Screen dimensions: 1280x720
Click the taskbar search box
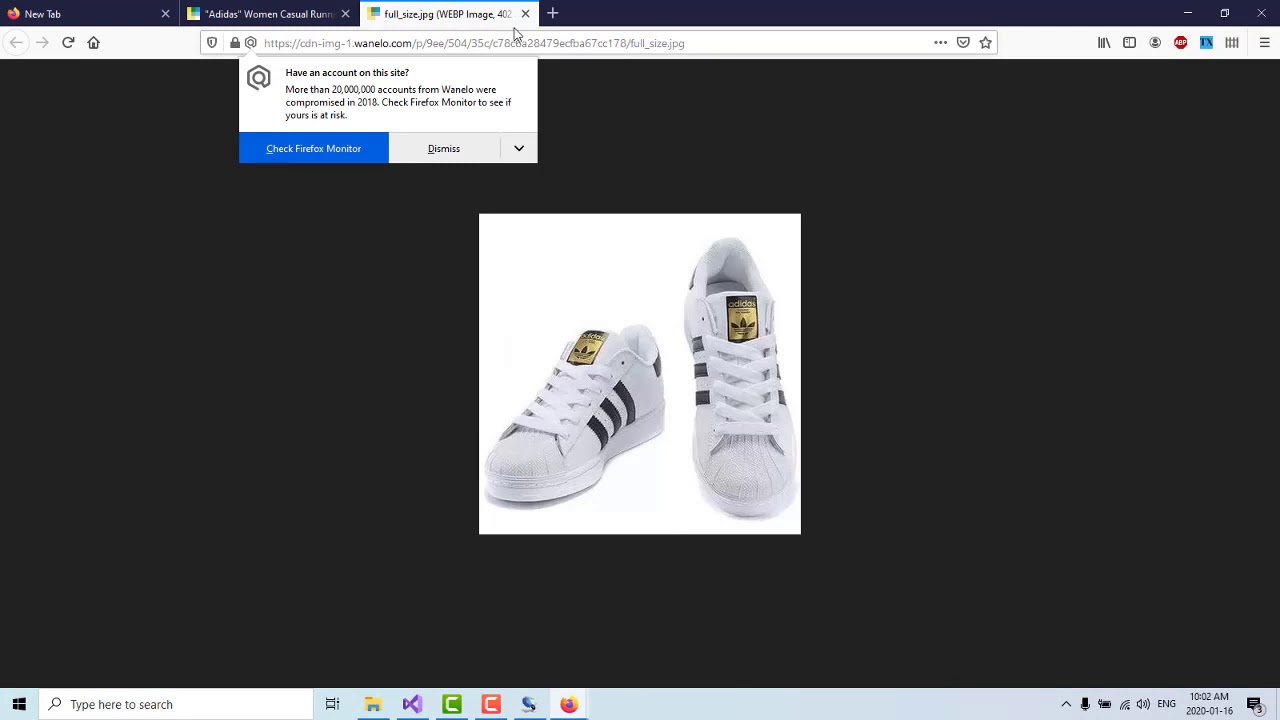[176, 704]
